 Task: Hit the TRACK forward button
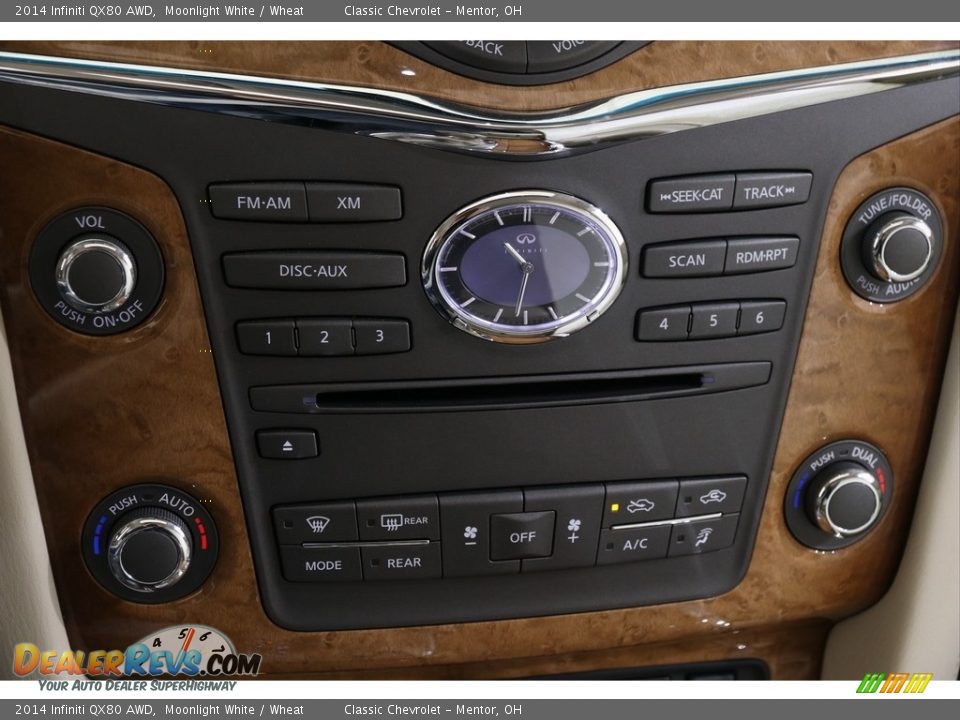point(772,192)
